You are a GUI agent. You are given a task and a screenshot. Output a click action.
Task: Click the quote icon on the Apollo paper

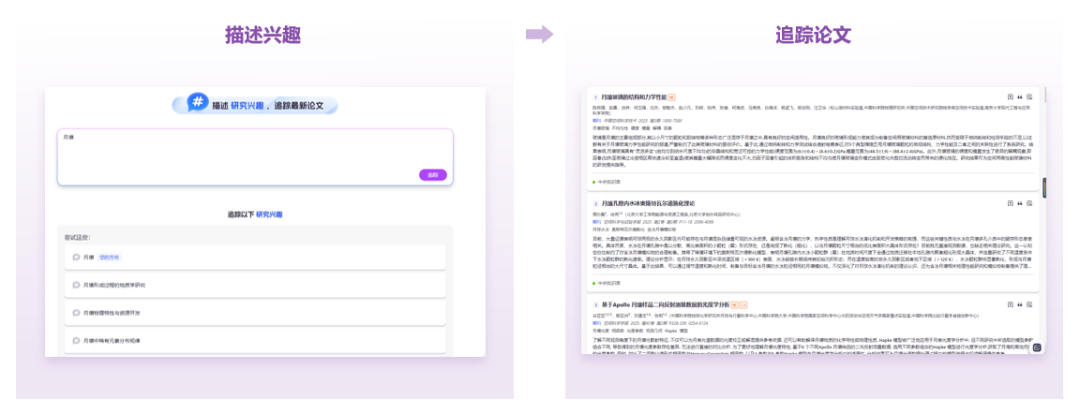(x=1019, y=304)
